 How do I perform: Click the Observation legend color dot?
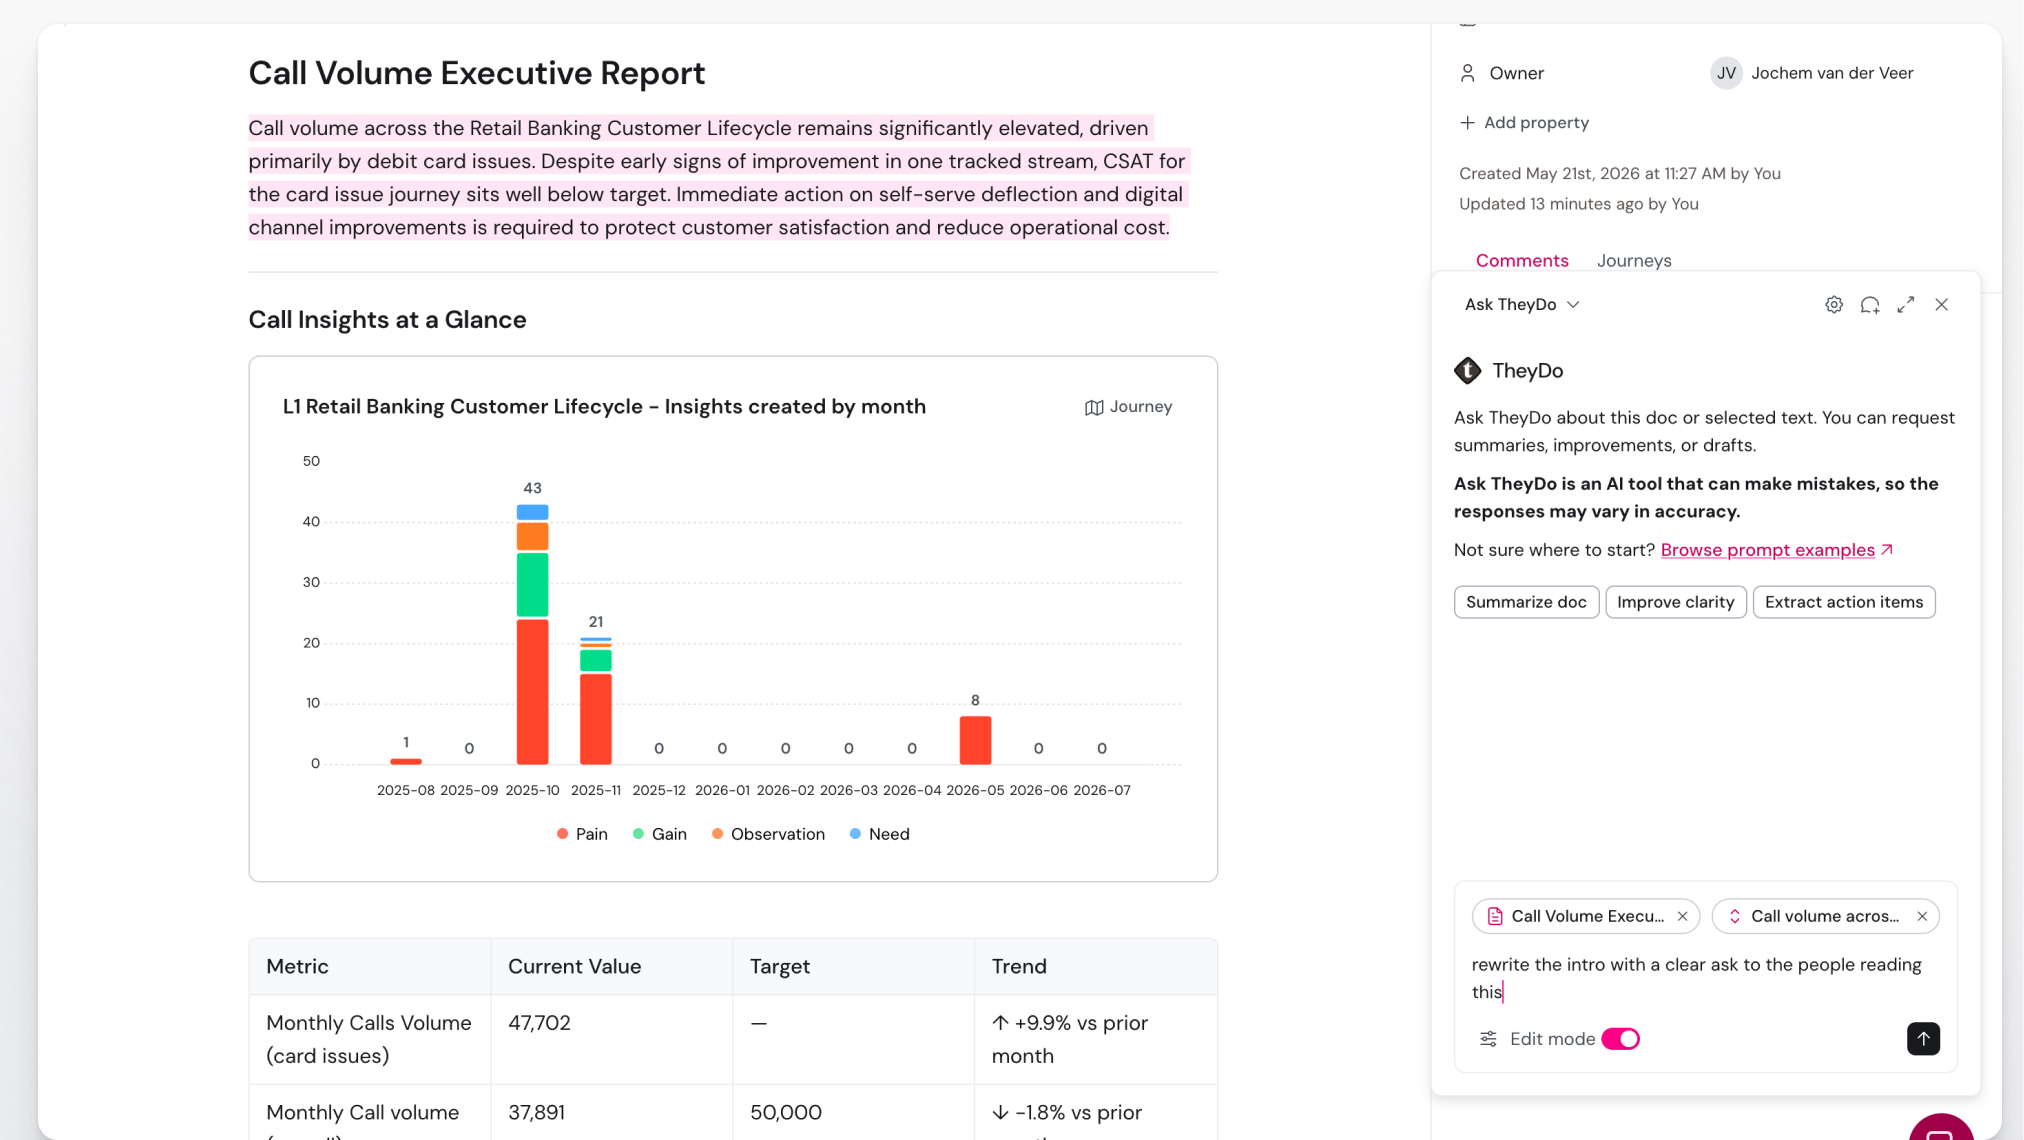click(717, 834)
